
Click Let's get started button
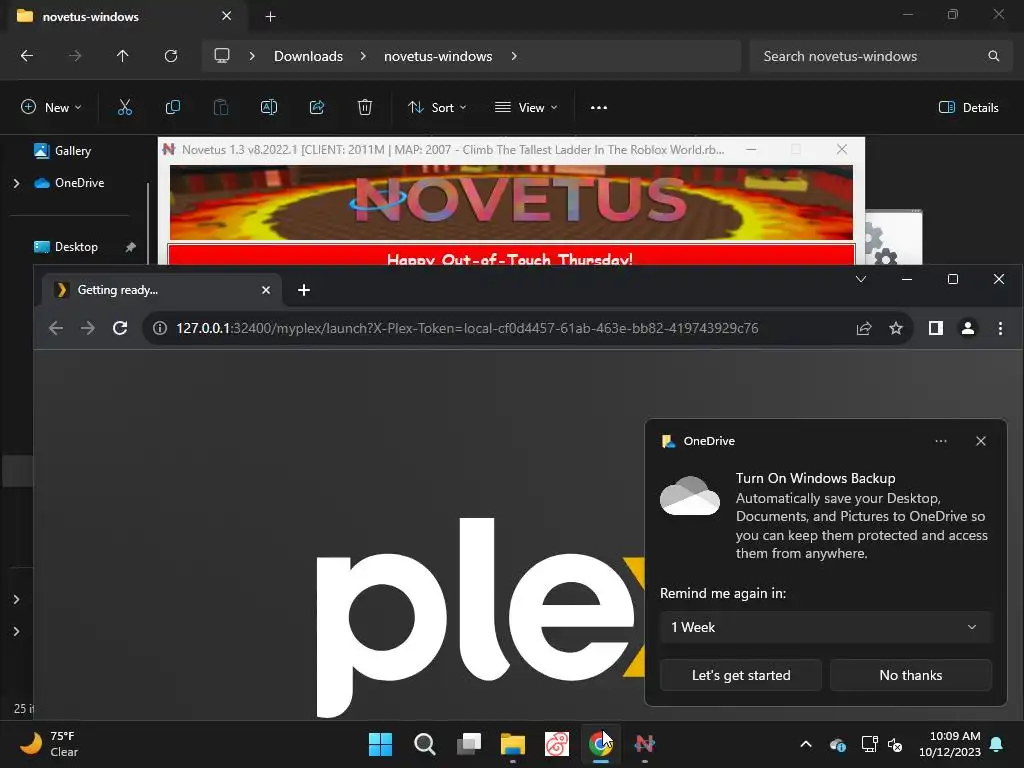coord(741,675)
